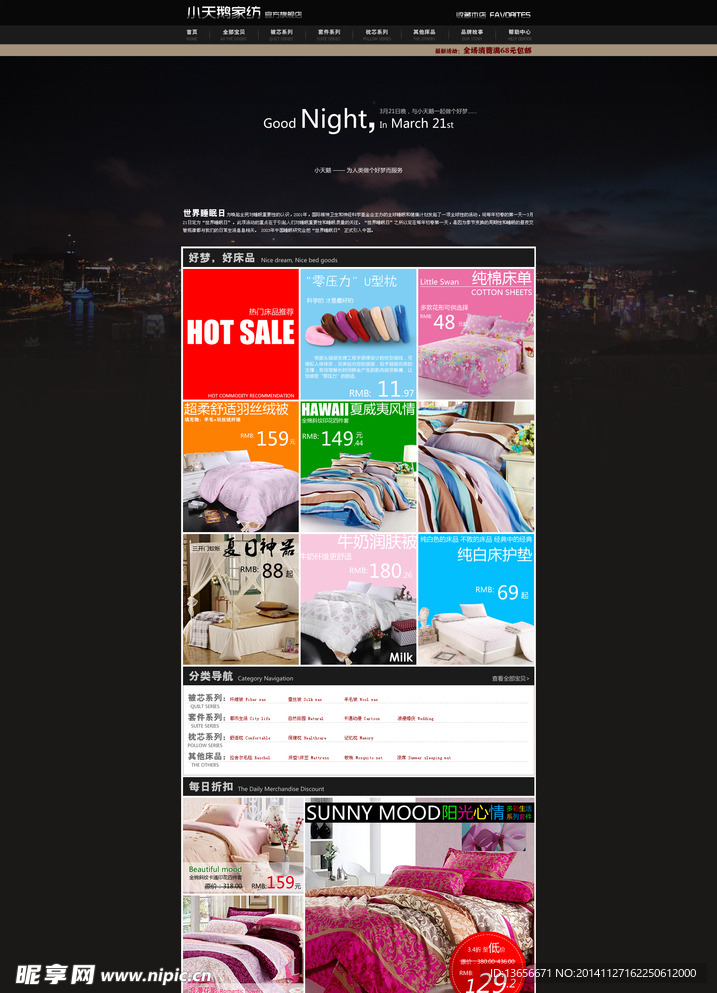Click the Summer sleeping mat category link
This screenshot has width=717, height=993.
coord(423,757)
